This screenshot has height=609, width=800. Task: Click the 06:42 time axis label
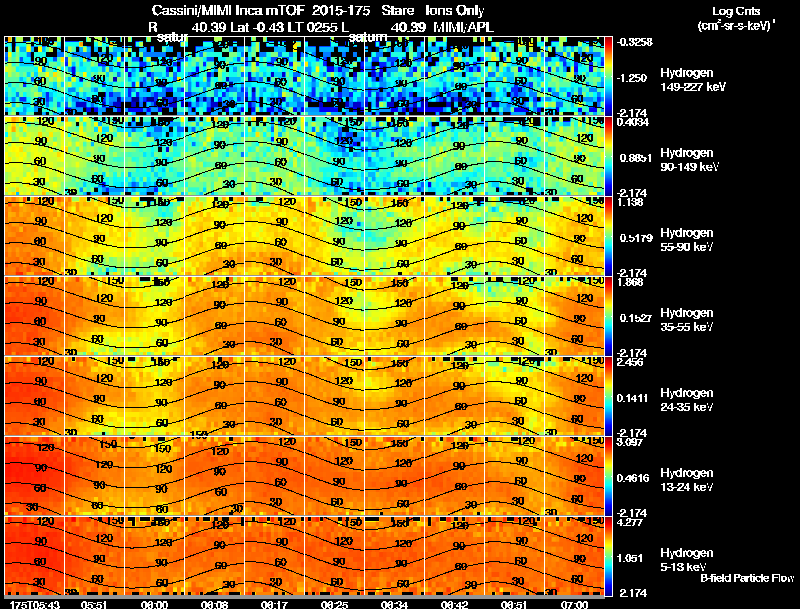454,604
